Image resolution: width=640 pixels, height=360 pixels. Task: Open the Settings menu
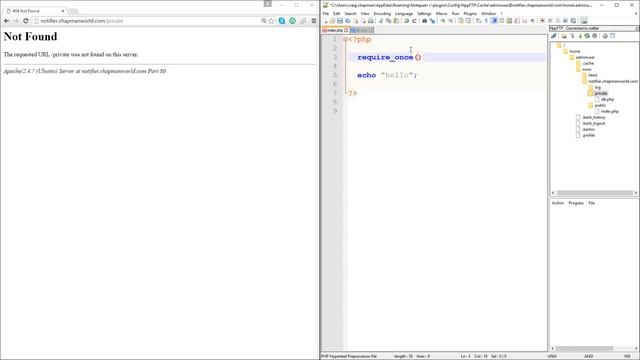pos(424,13)
